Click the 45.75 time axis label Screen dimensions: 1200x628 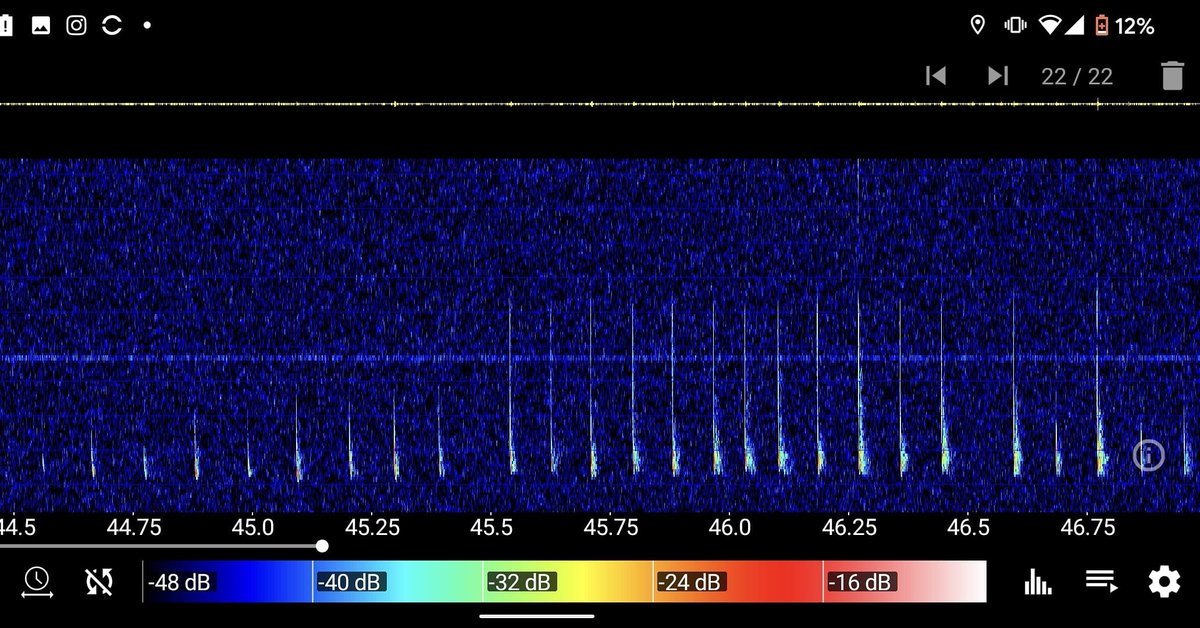(610, 526)
